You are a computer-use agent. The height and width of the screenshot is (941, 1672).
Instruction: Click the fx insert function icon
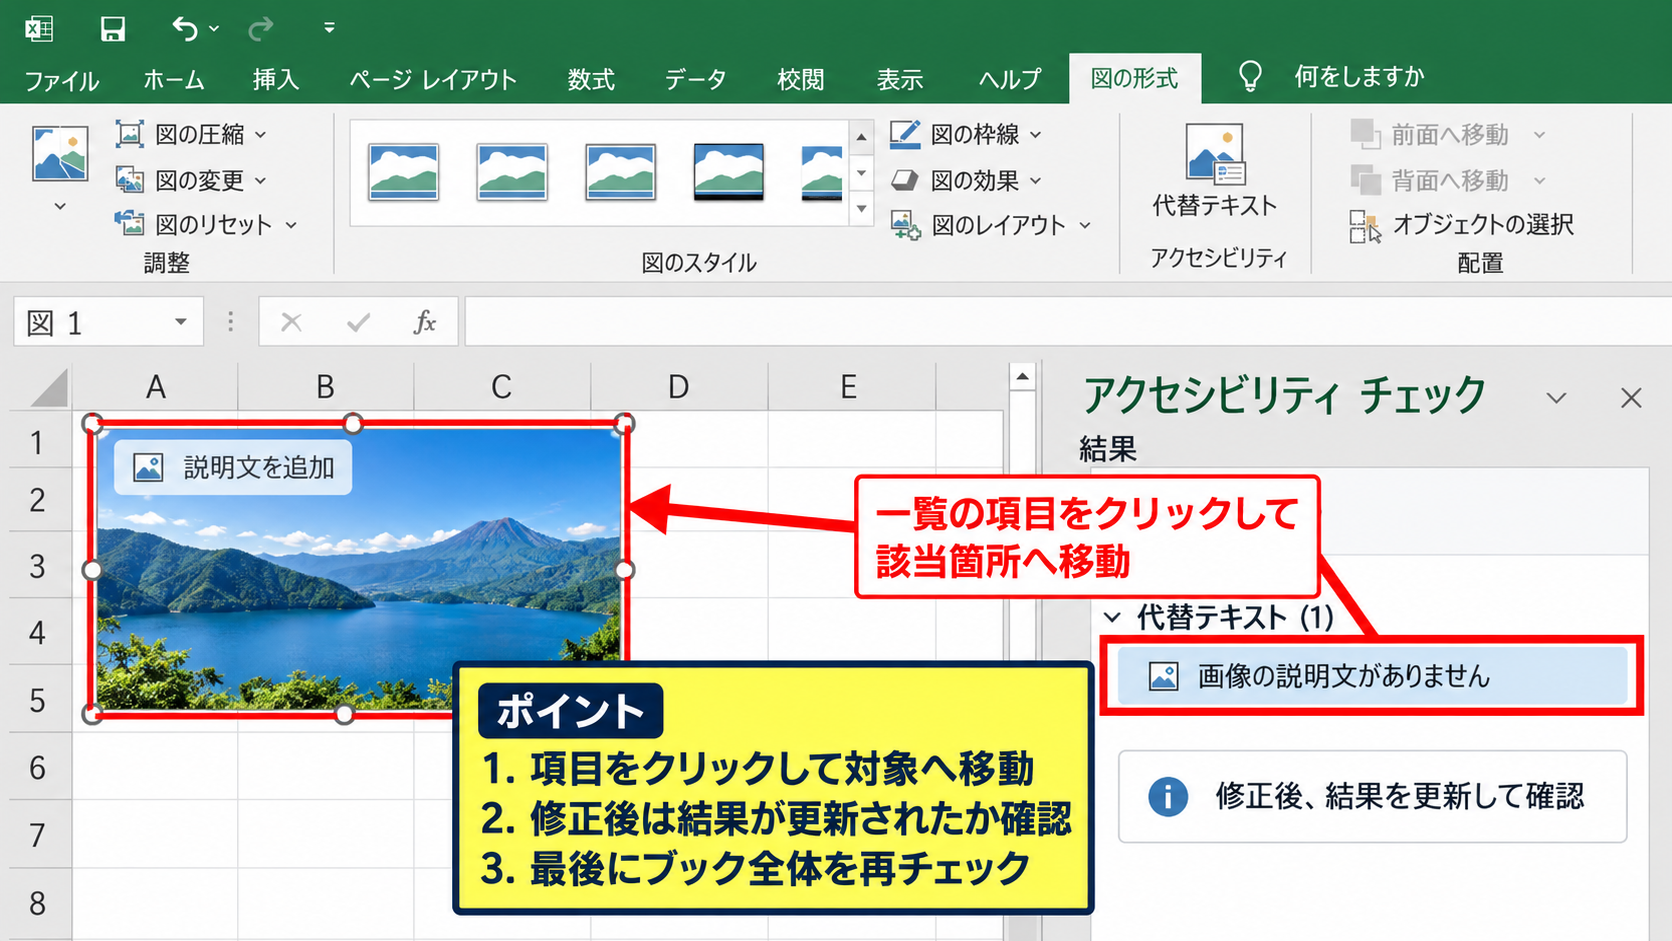point(424,322)
